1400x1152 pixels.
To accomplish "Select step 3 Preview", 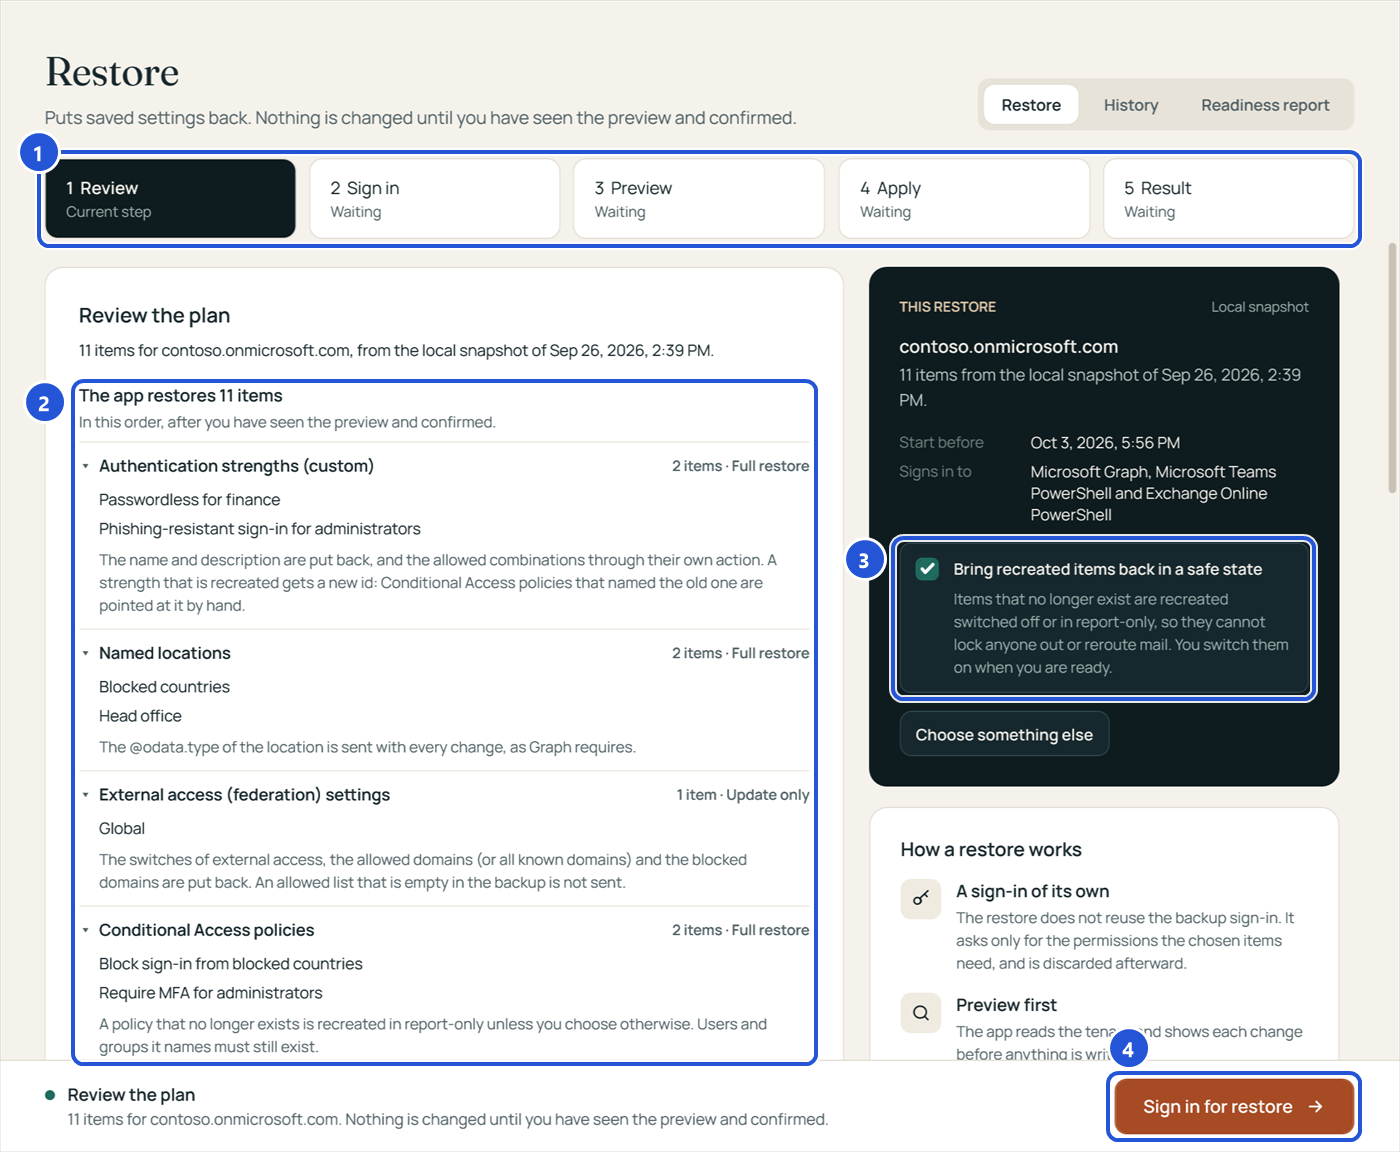I will click(x=699, y=199).
